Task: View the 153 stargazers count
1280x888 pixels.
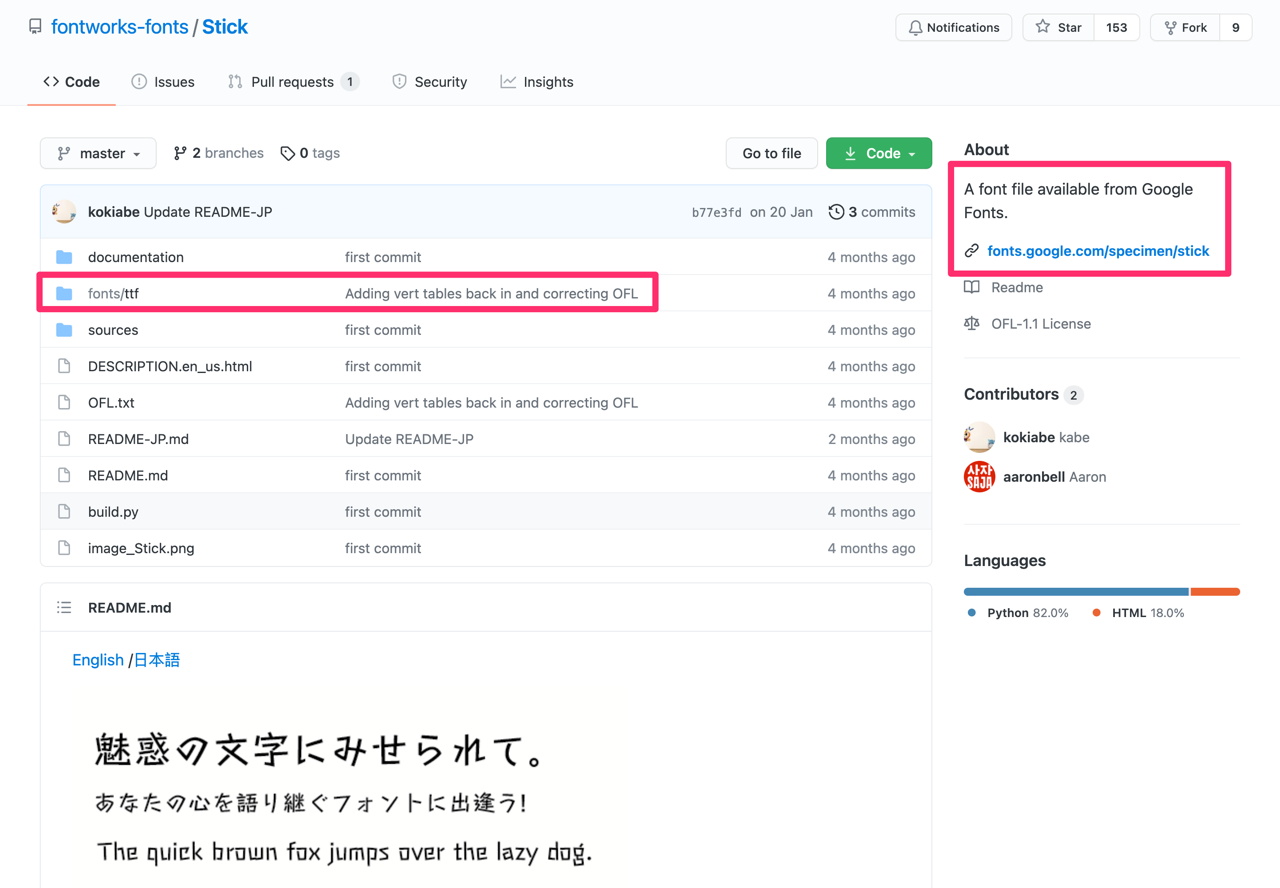Action: coord(1117,27)
